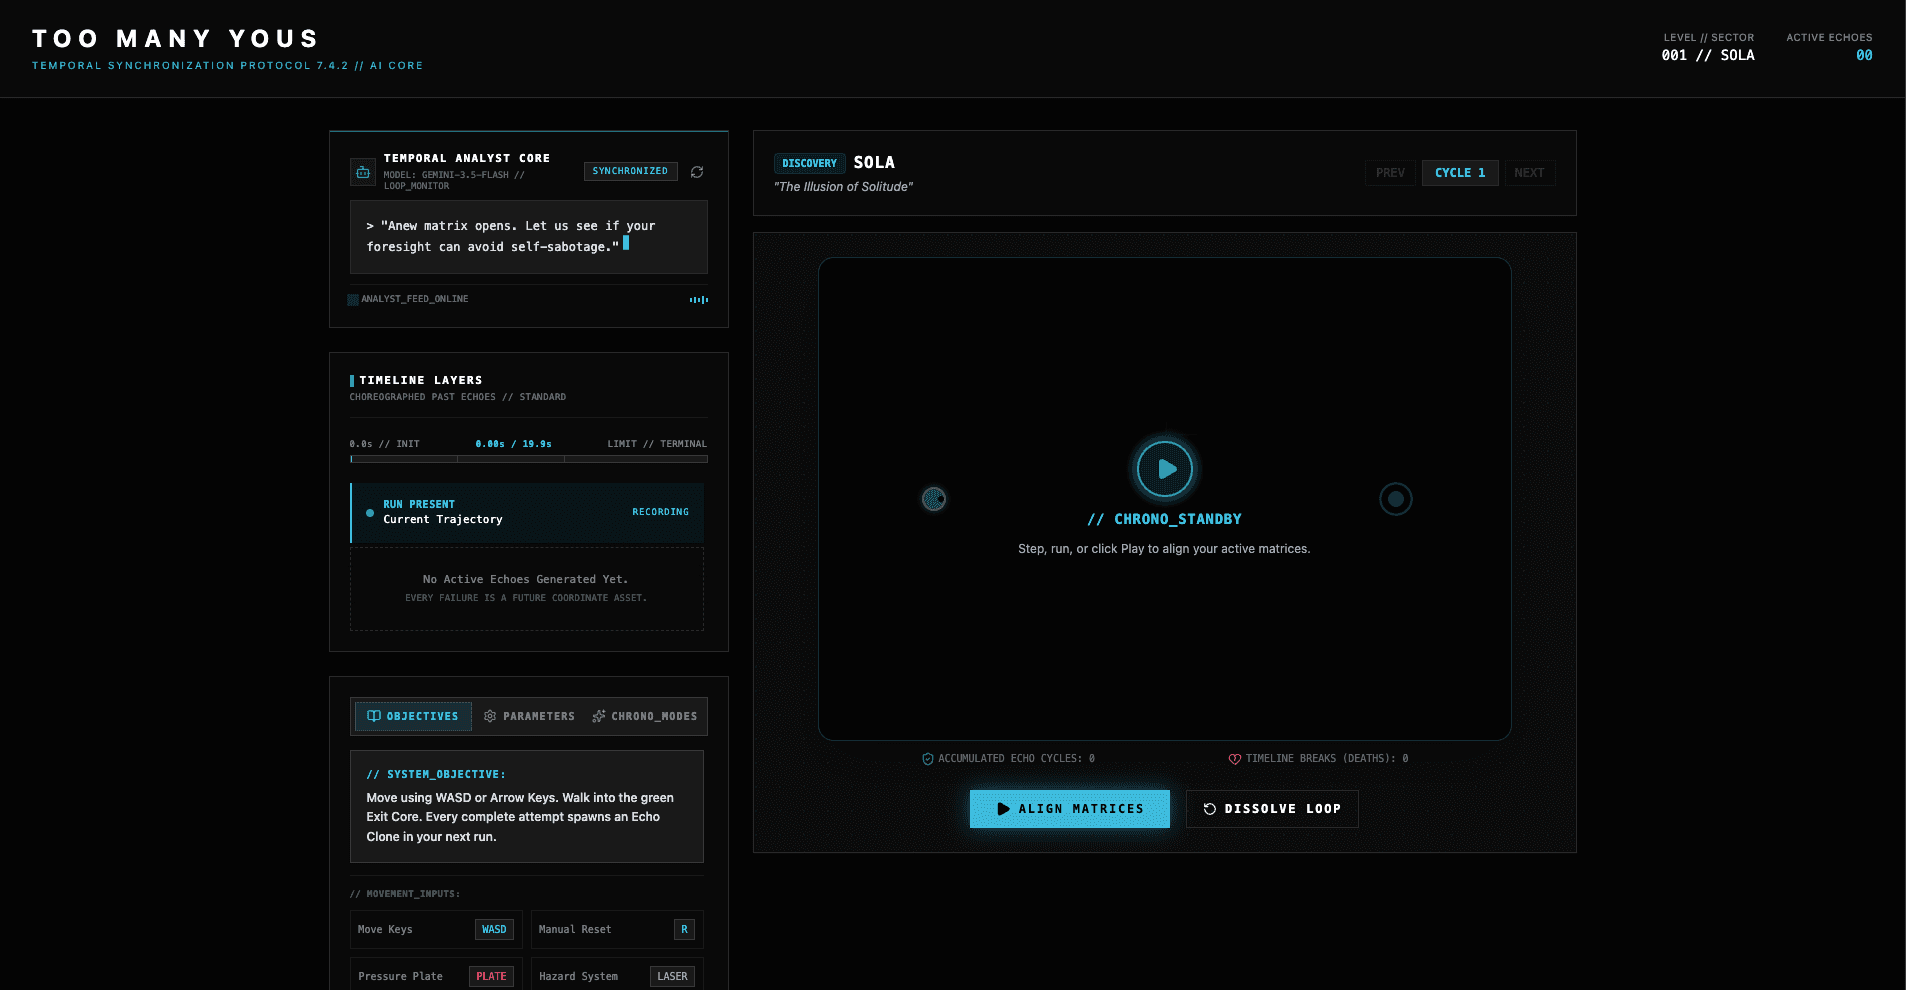Click the Exit Core ring on the game field
The height and width of the screenshot is (990, 1906).
(1396, 499)
